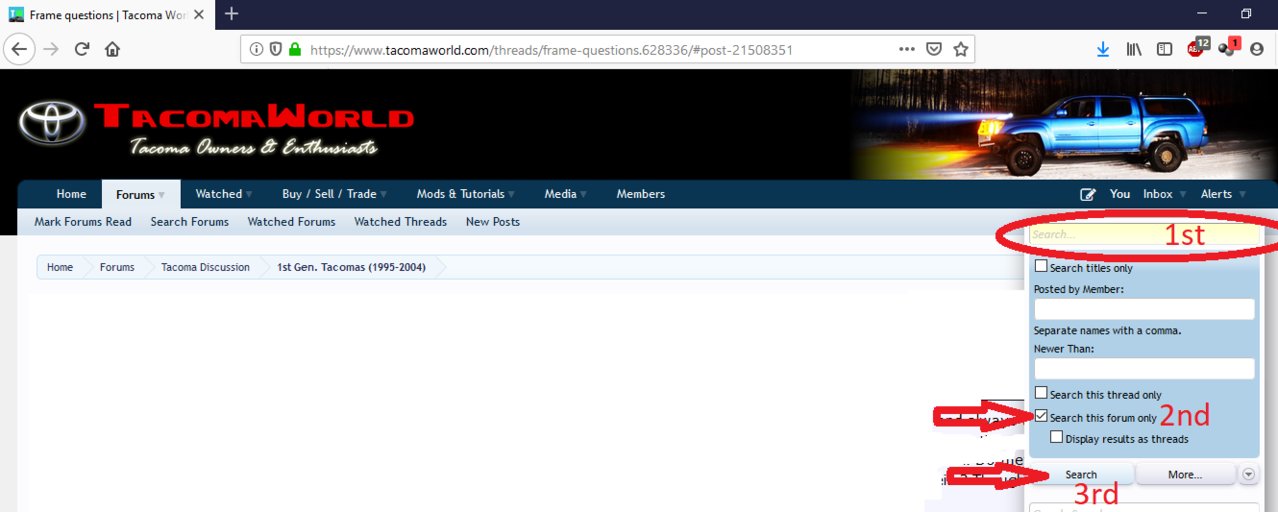Click the You account link
Viewport: 1278px width, 512px height.
(x=1120, y=194)
